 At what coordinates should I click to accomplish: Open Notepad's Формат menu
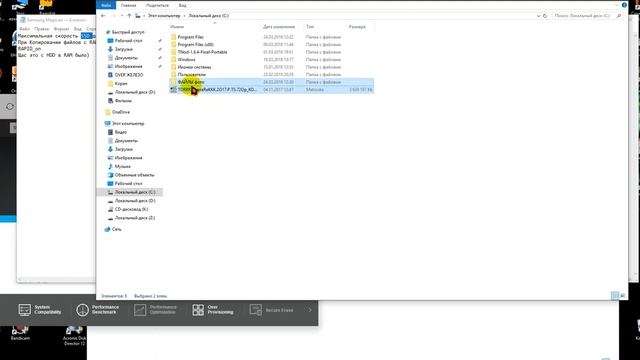(62, 29)
